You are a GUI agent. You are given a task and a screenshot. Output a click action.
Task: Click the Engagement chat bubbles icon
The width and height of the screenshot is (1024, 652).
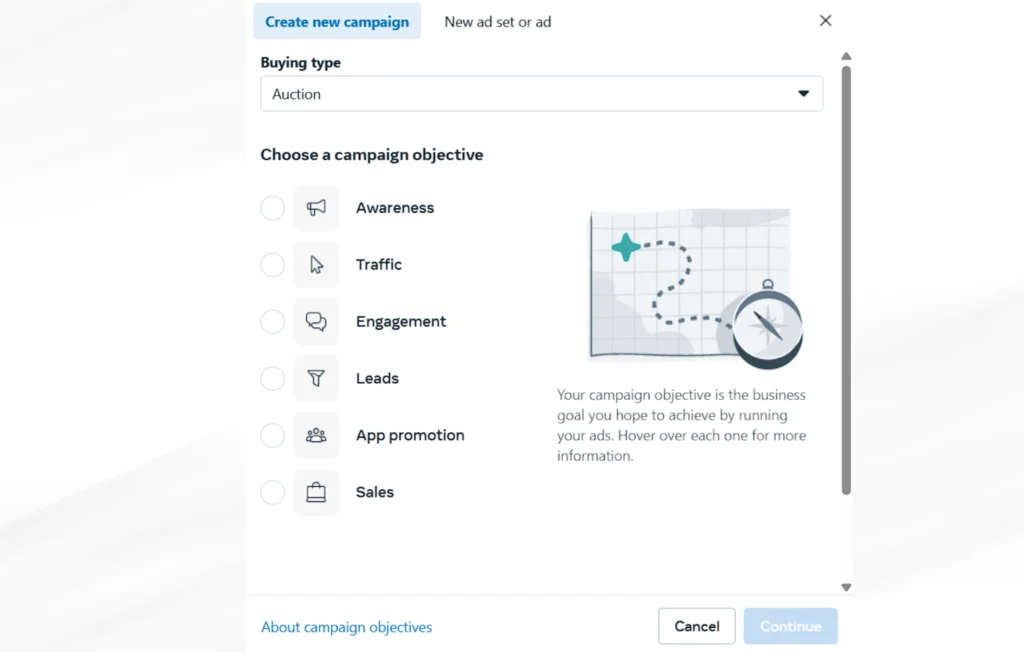click(x=316, y=321)
